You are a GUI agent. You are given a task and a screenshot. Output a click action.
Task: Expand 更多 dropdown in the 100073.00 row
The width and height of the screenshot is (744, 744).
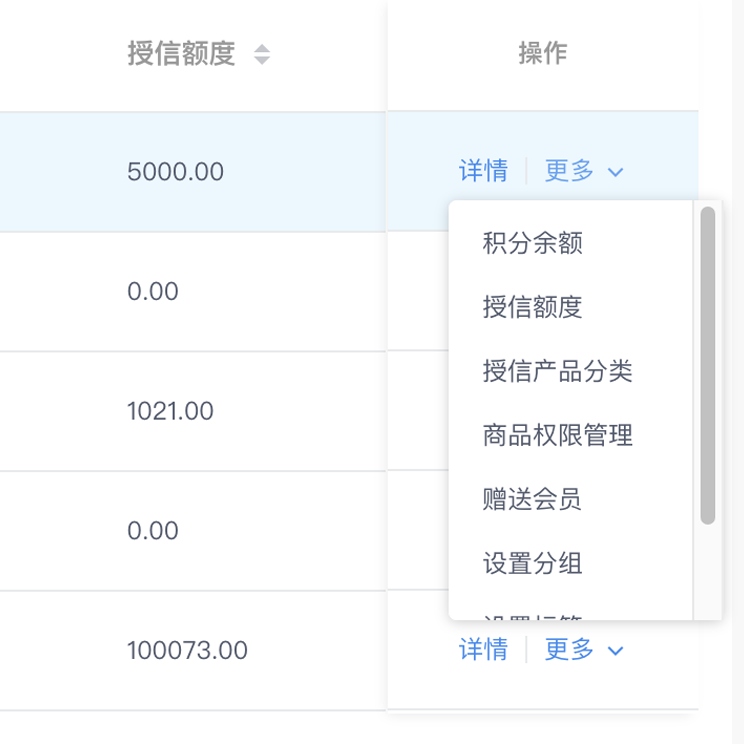584,649
